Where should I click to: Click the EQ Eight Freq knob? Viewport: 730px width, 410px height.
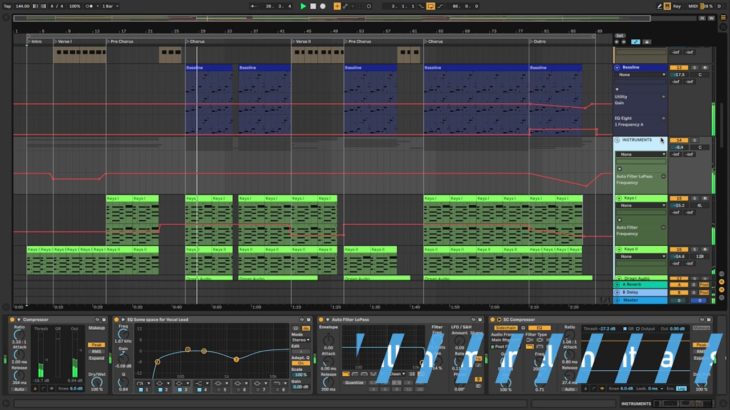(x=123, y=334)
